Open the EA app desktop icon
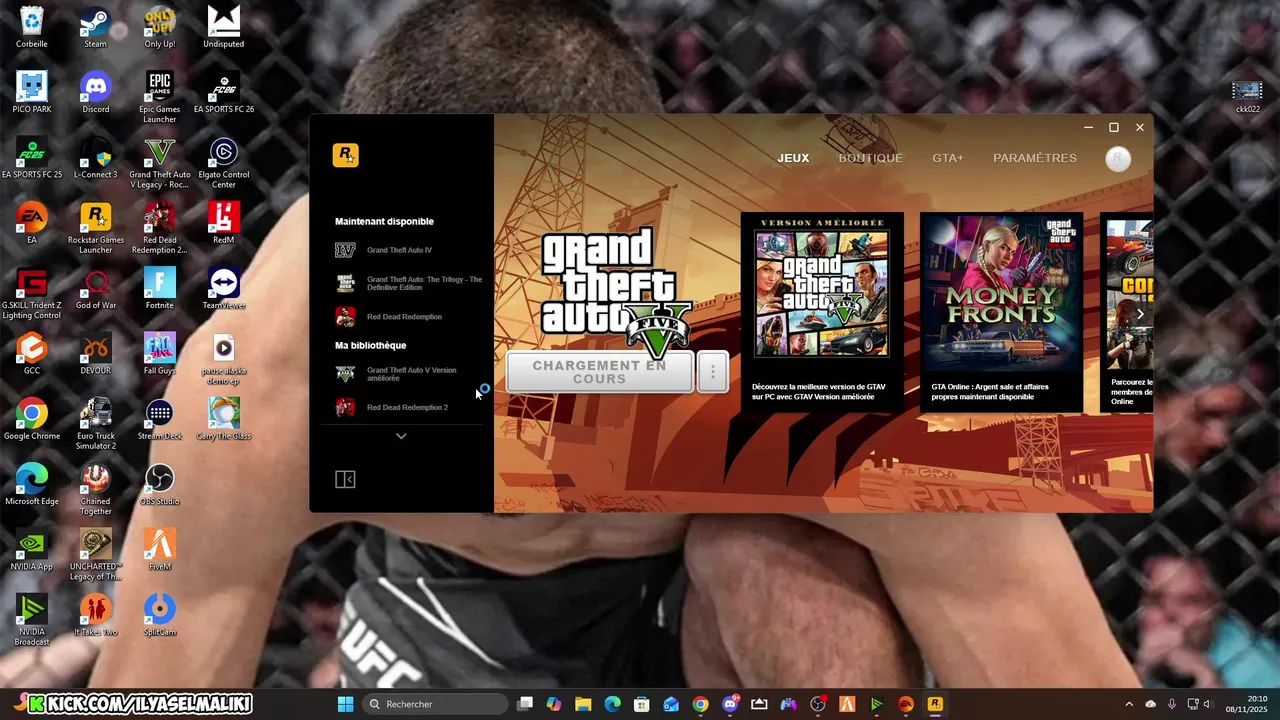 32,223
